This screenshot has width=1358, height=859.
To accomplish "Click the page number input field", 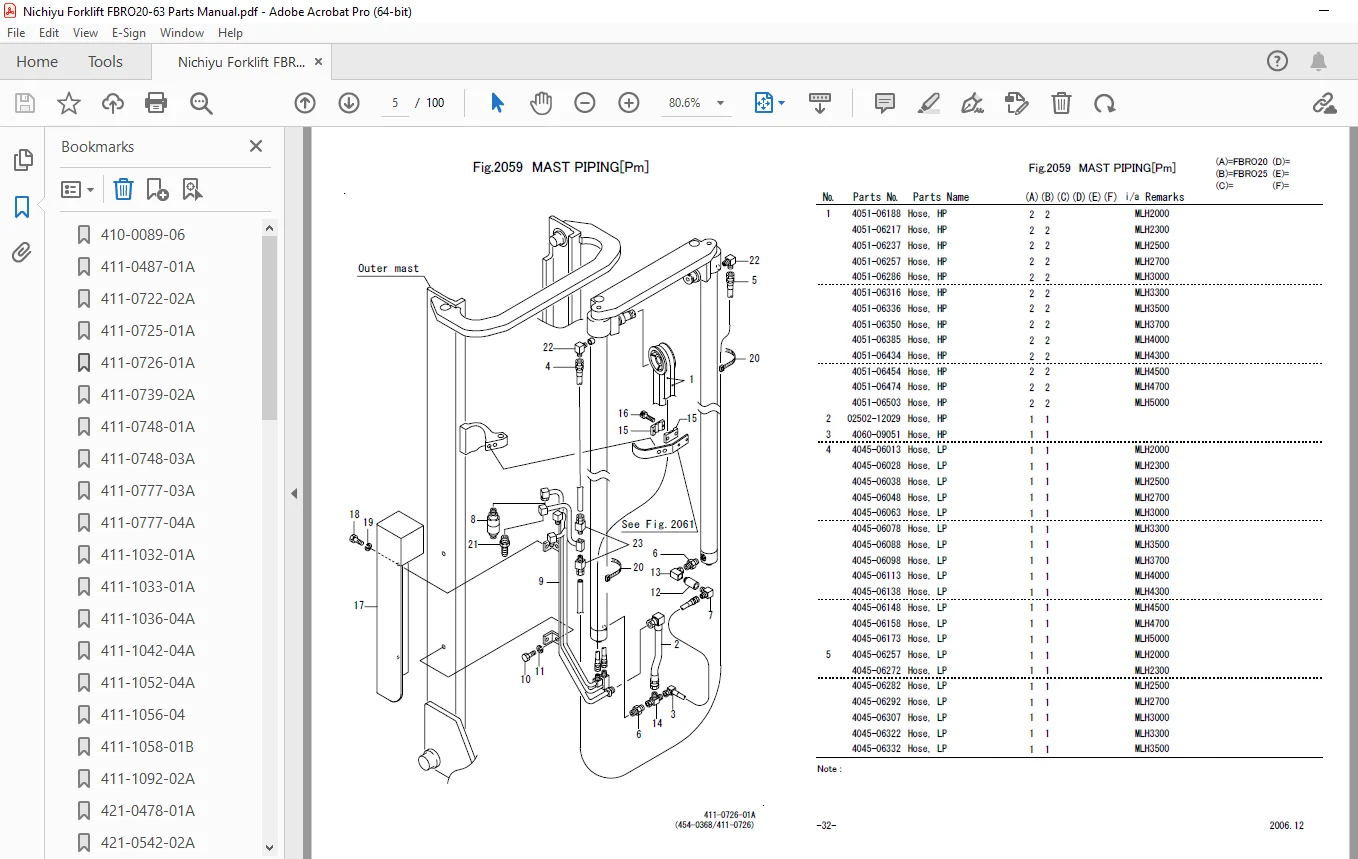I will point(395,103).
